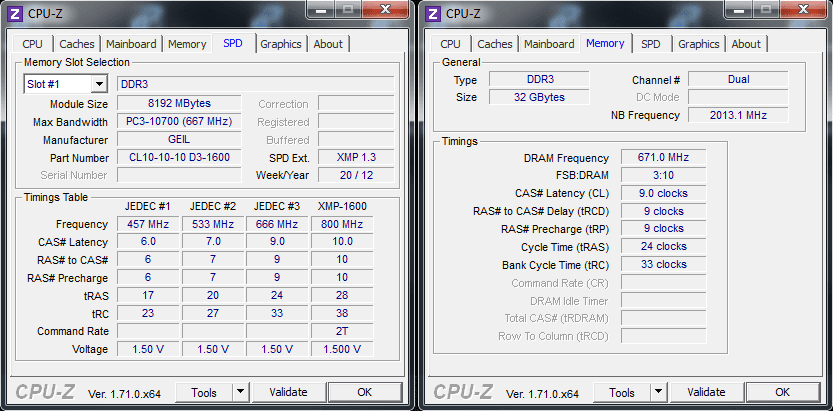Select Mainboard tab in left window
The height and width of the screenshot is (411, 833).
point(131,44)
